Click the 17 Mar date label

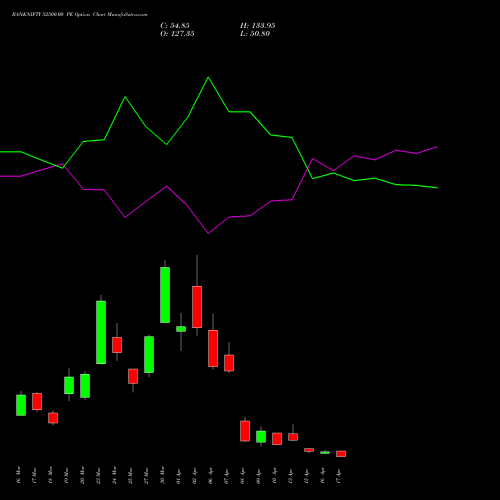[x=34, y=475]
